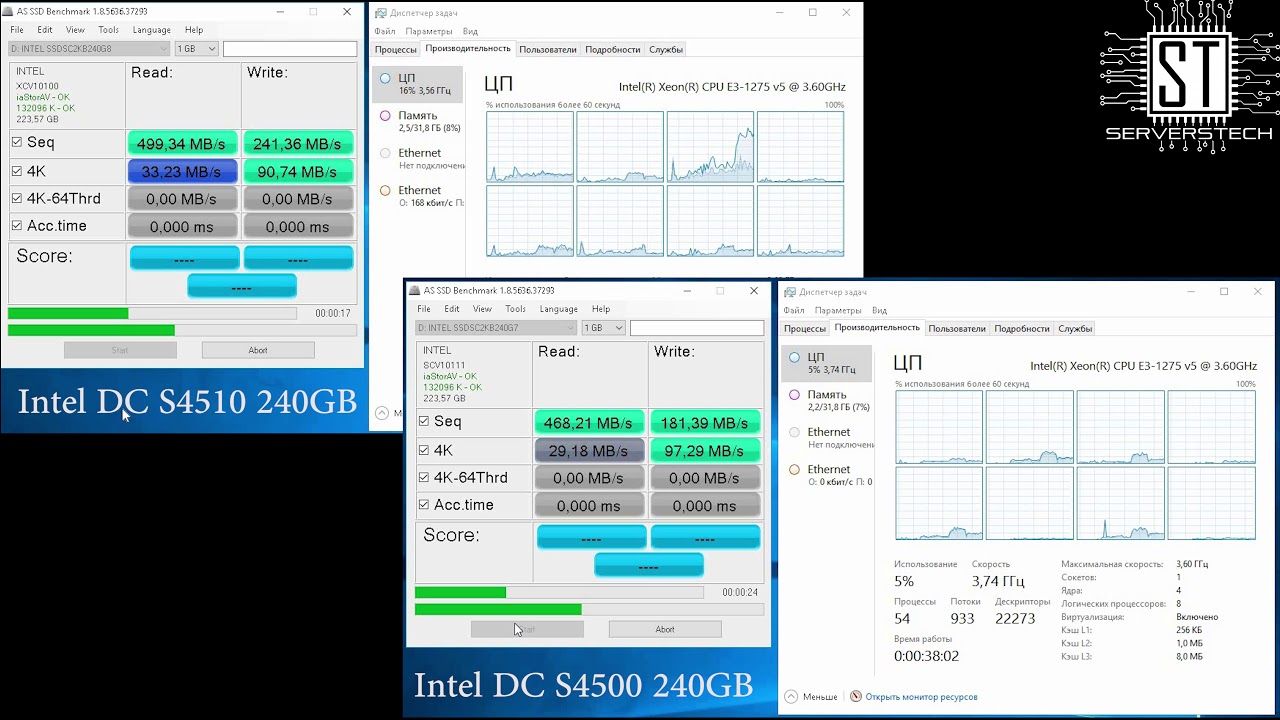Image resolution: width=1280 pixels, height=720 pixels.
Task: Select Память 2,2/31,8 ГБ in lower Task Manager
Action: coord(827,400)
